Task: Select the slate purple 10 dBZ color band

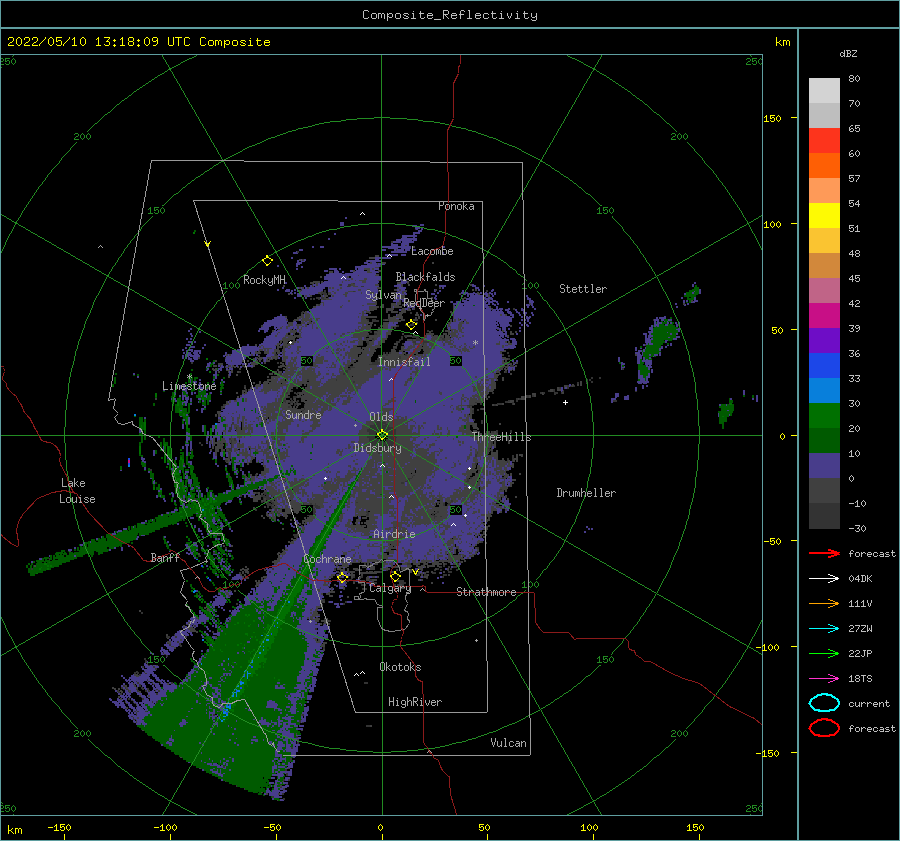Action: (824, 466)
